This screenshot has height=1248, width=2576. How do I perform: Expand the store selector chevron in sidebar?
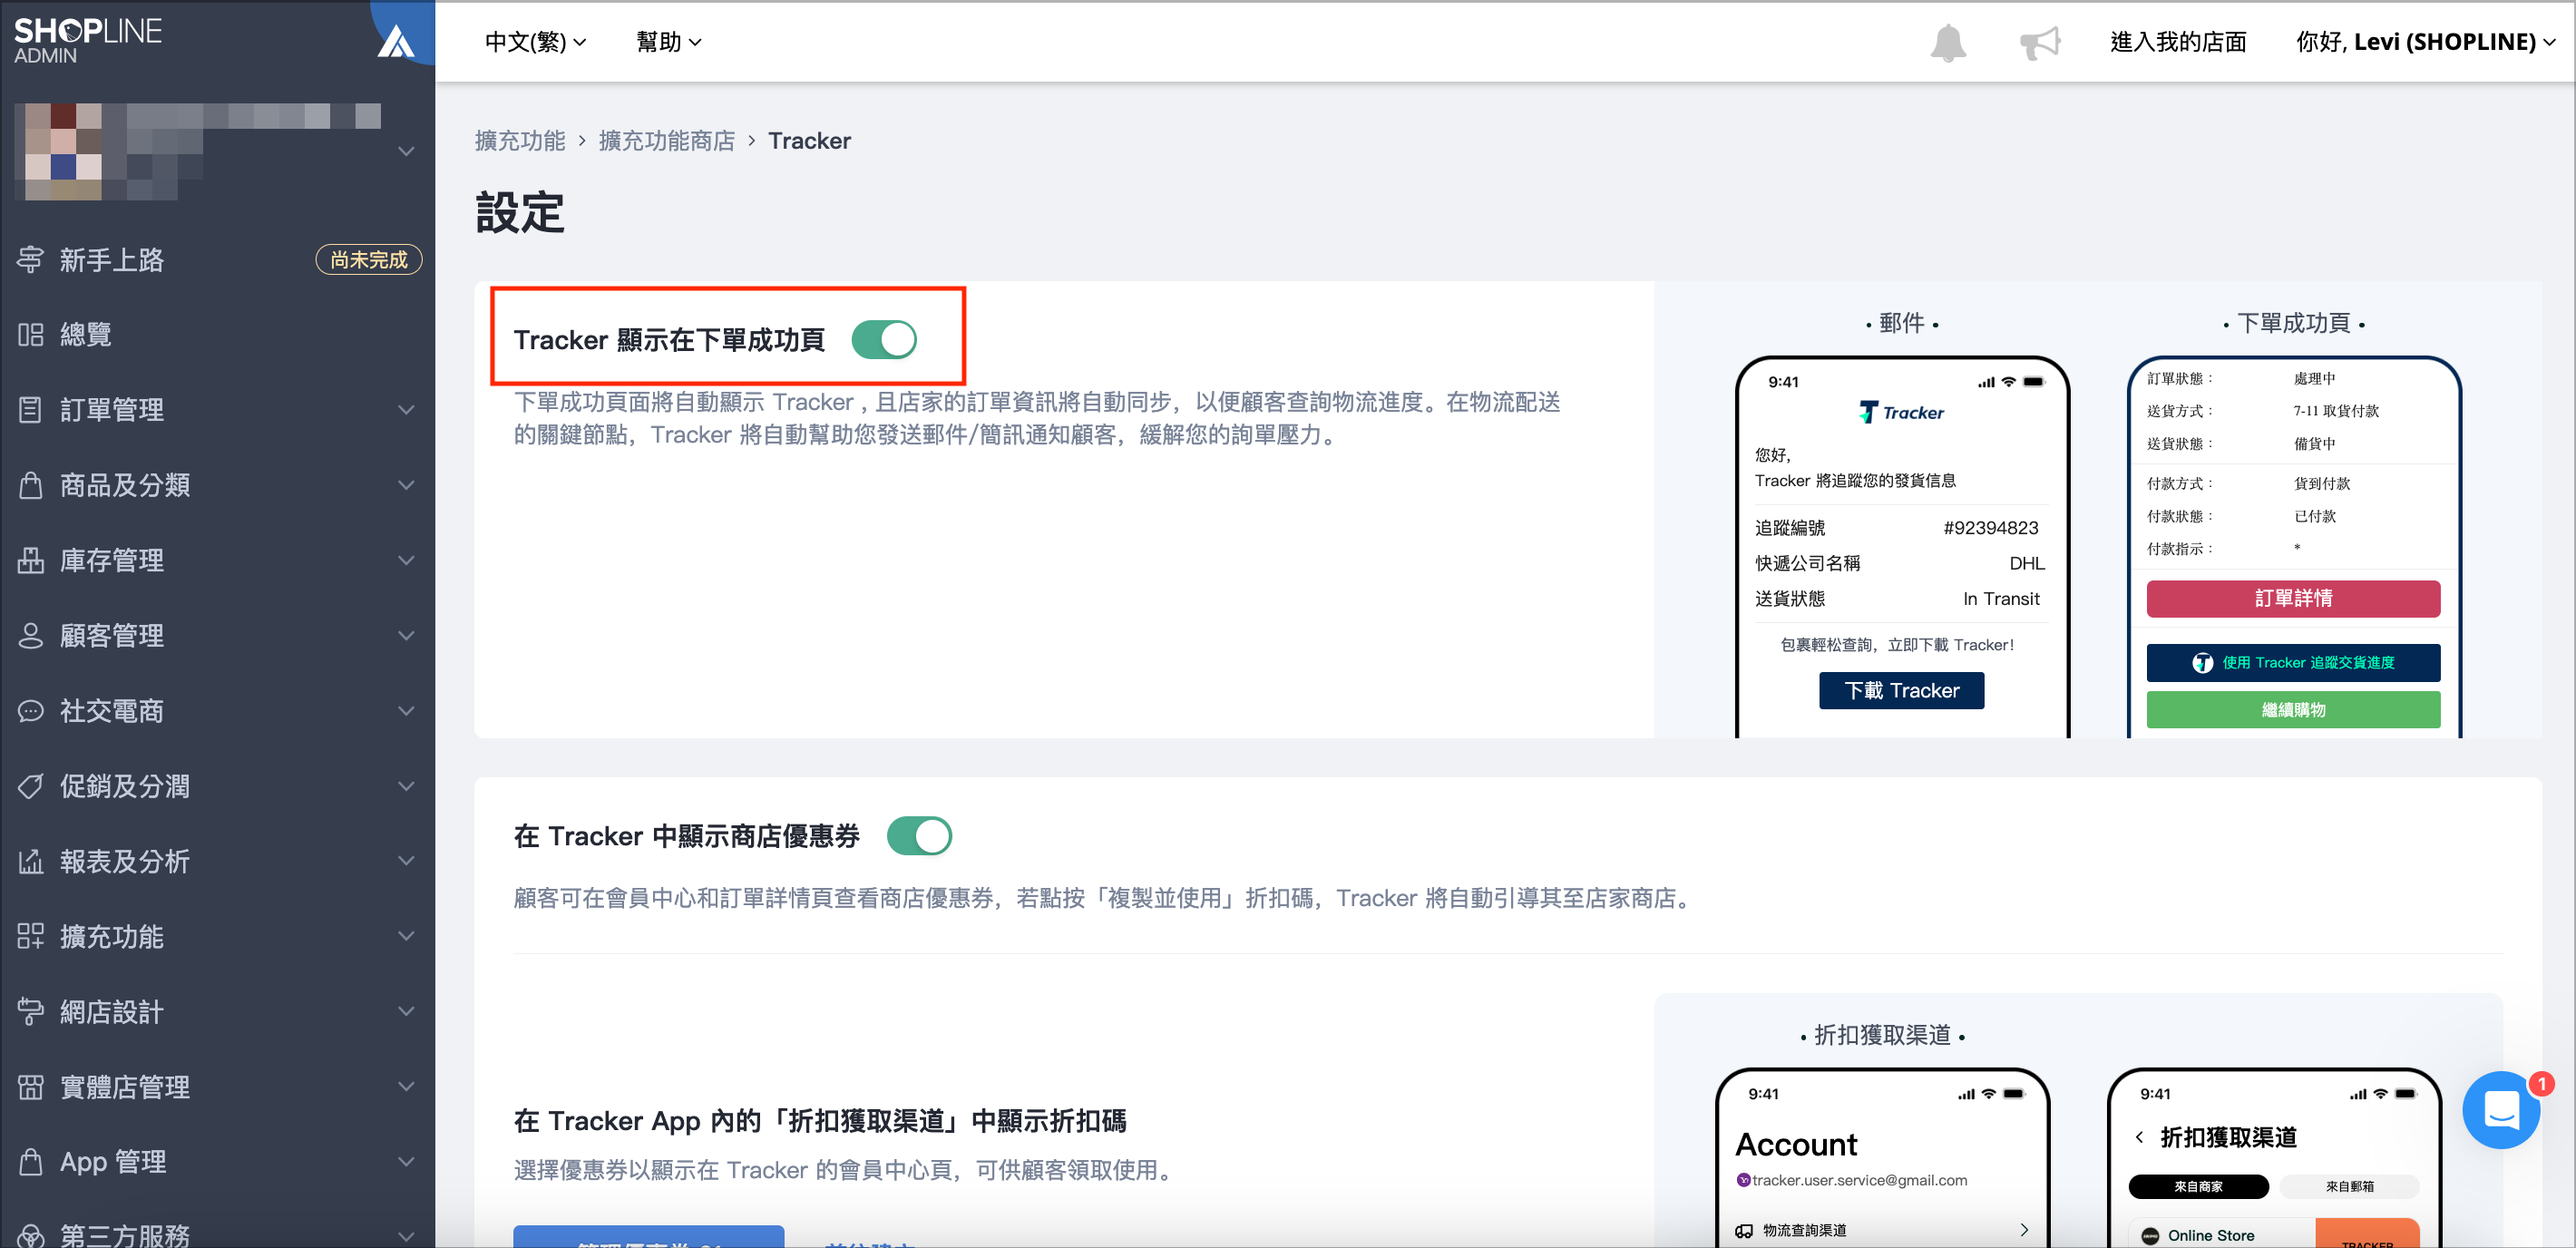(x=406, y=152)
